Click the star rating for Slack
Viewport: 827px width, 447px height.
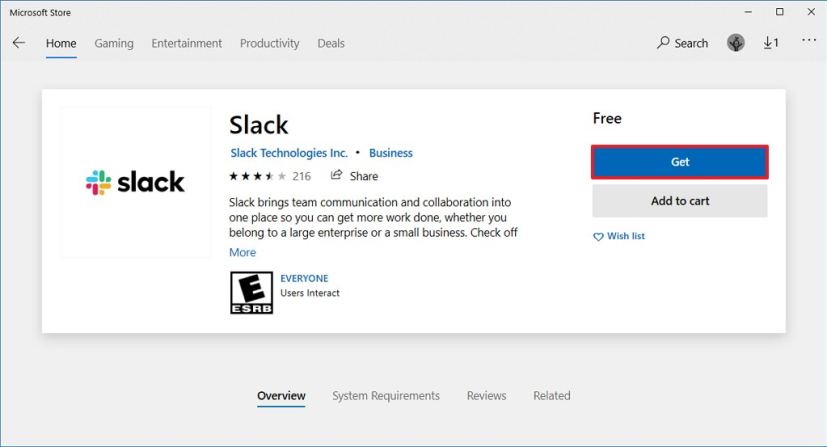[257, 176]
